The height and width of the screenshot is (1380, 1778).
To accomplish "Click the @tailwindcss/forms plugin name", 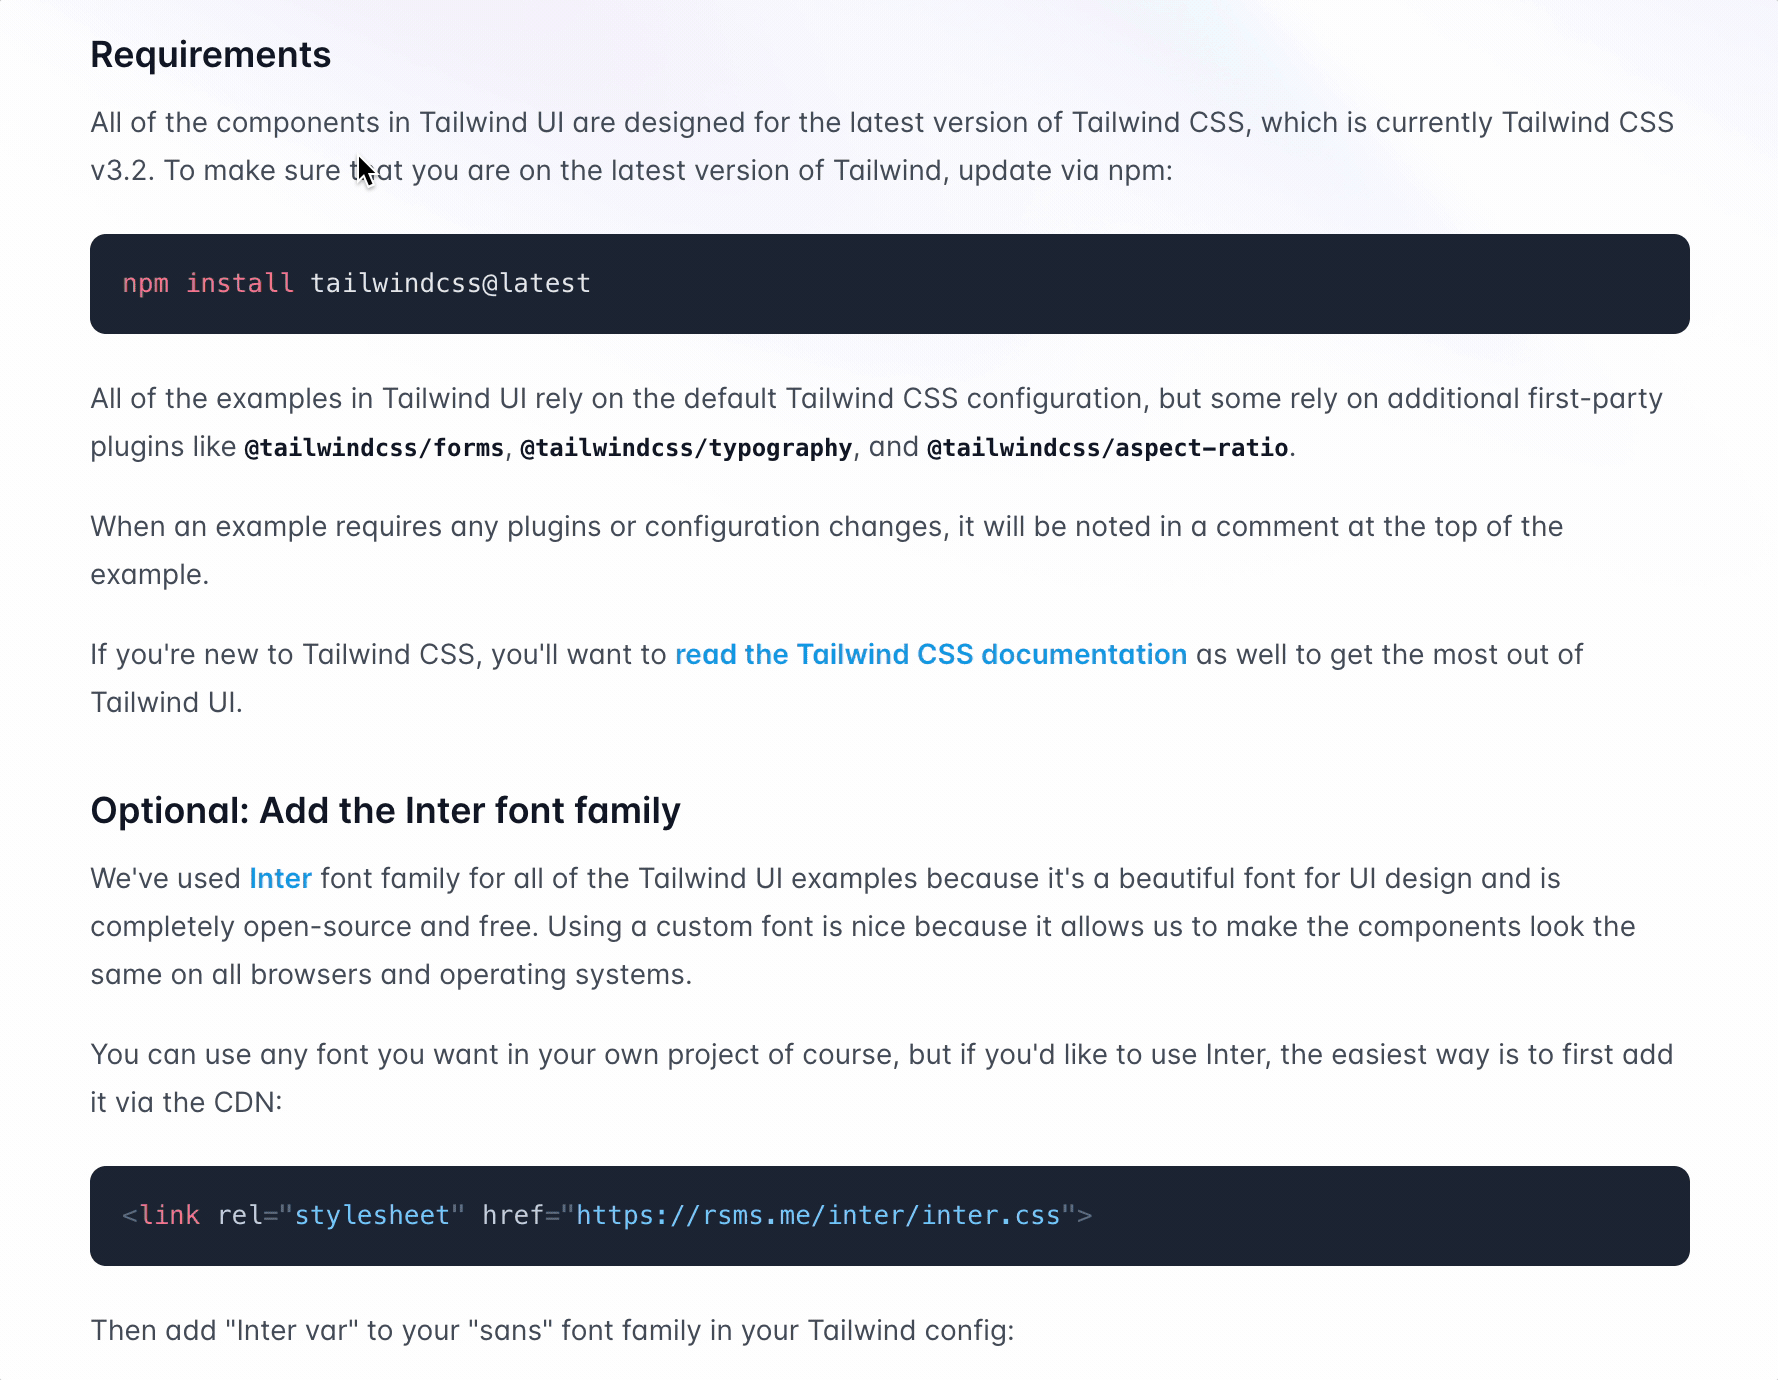I will 374,448.
